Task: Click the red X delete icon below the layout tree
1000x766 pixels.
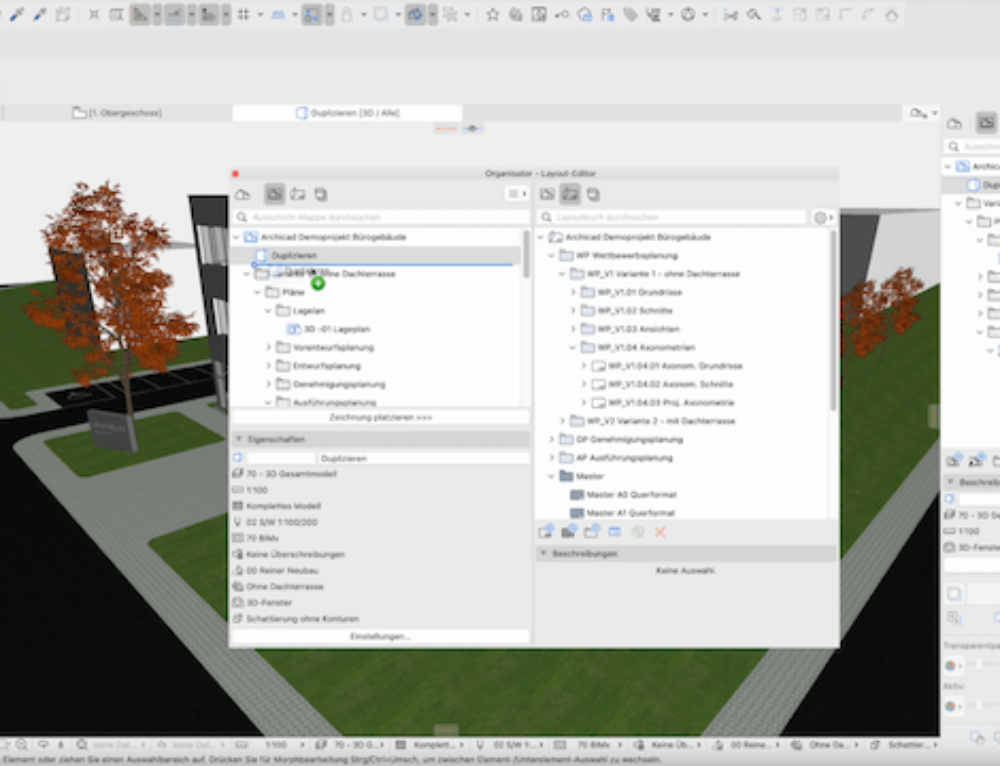Action: 660,532
